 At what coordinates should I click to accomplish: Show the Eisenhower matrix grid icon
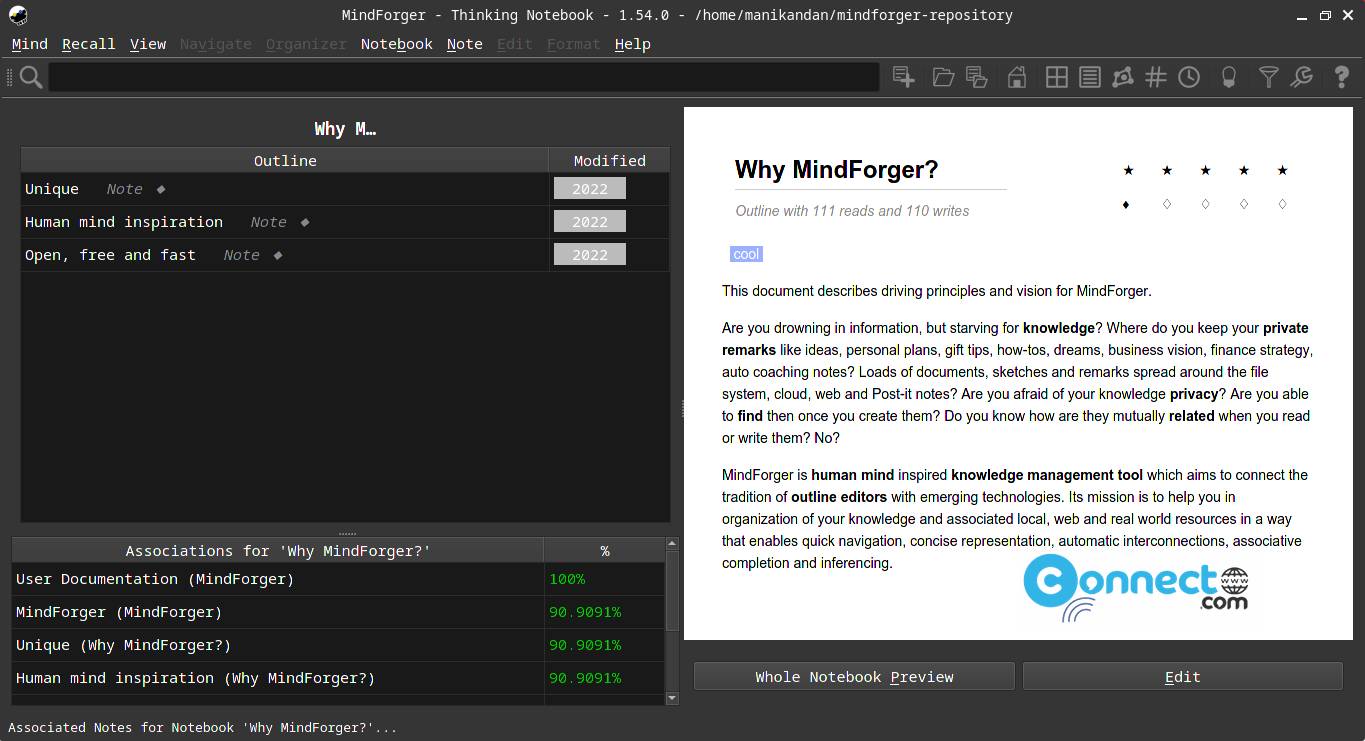click(1056, 77)
